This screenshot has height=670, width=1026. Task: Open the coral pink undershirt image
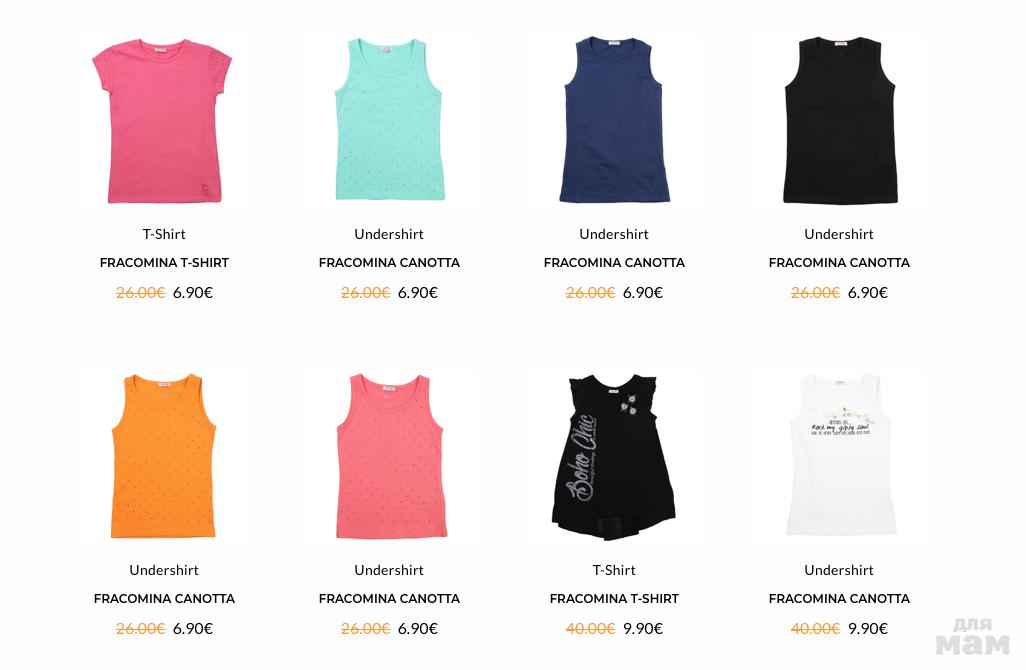click(391, 456)
